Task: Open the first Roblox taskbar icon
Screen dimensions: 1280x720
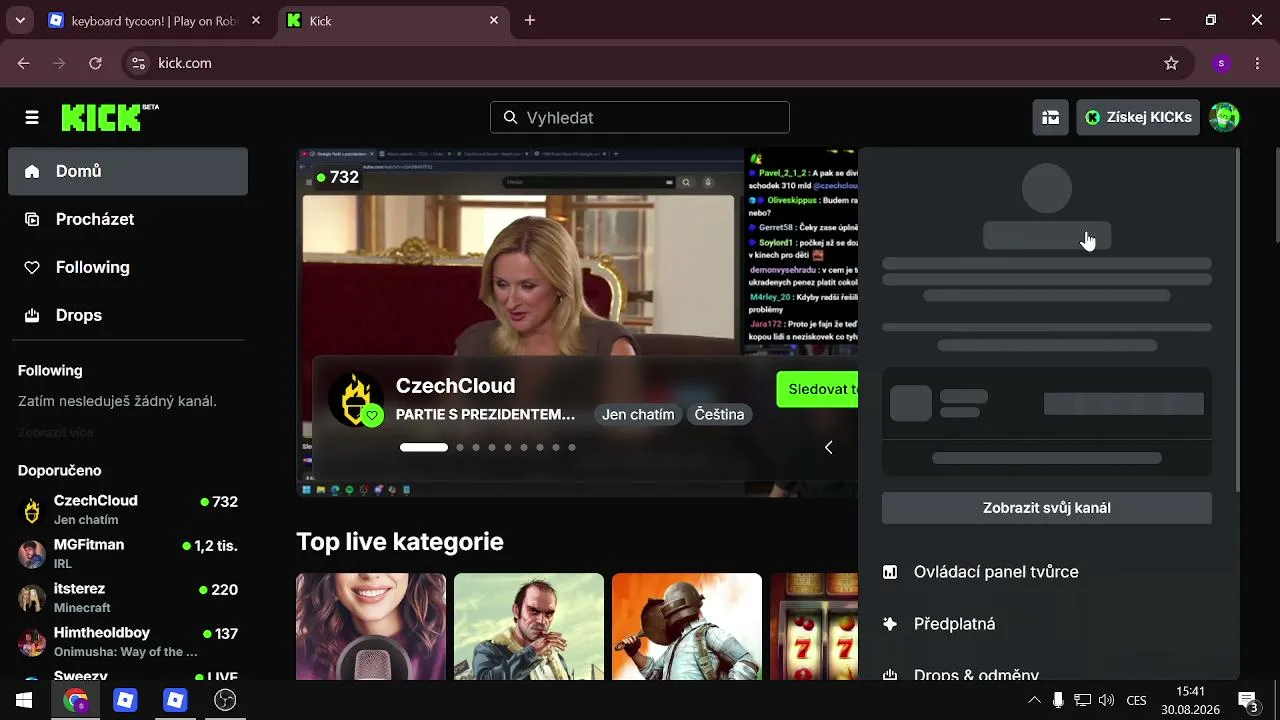Action: click(x=125, y=700)
